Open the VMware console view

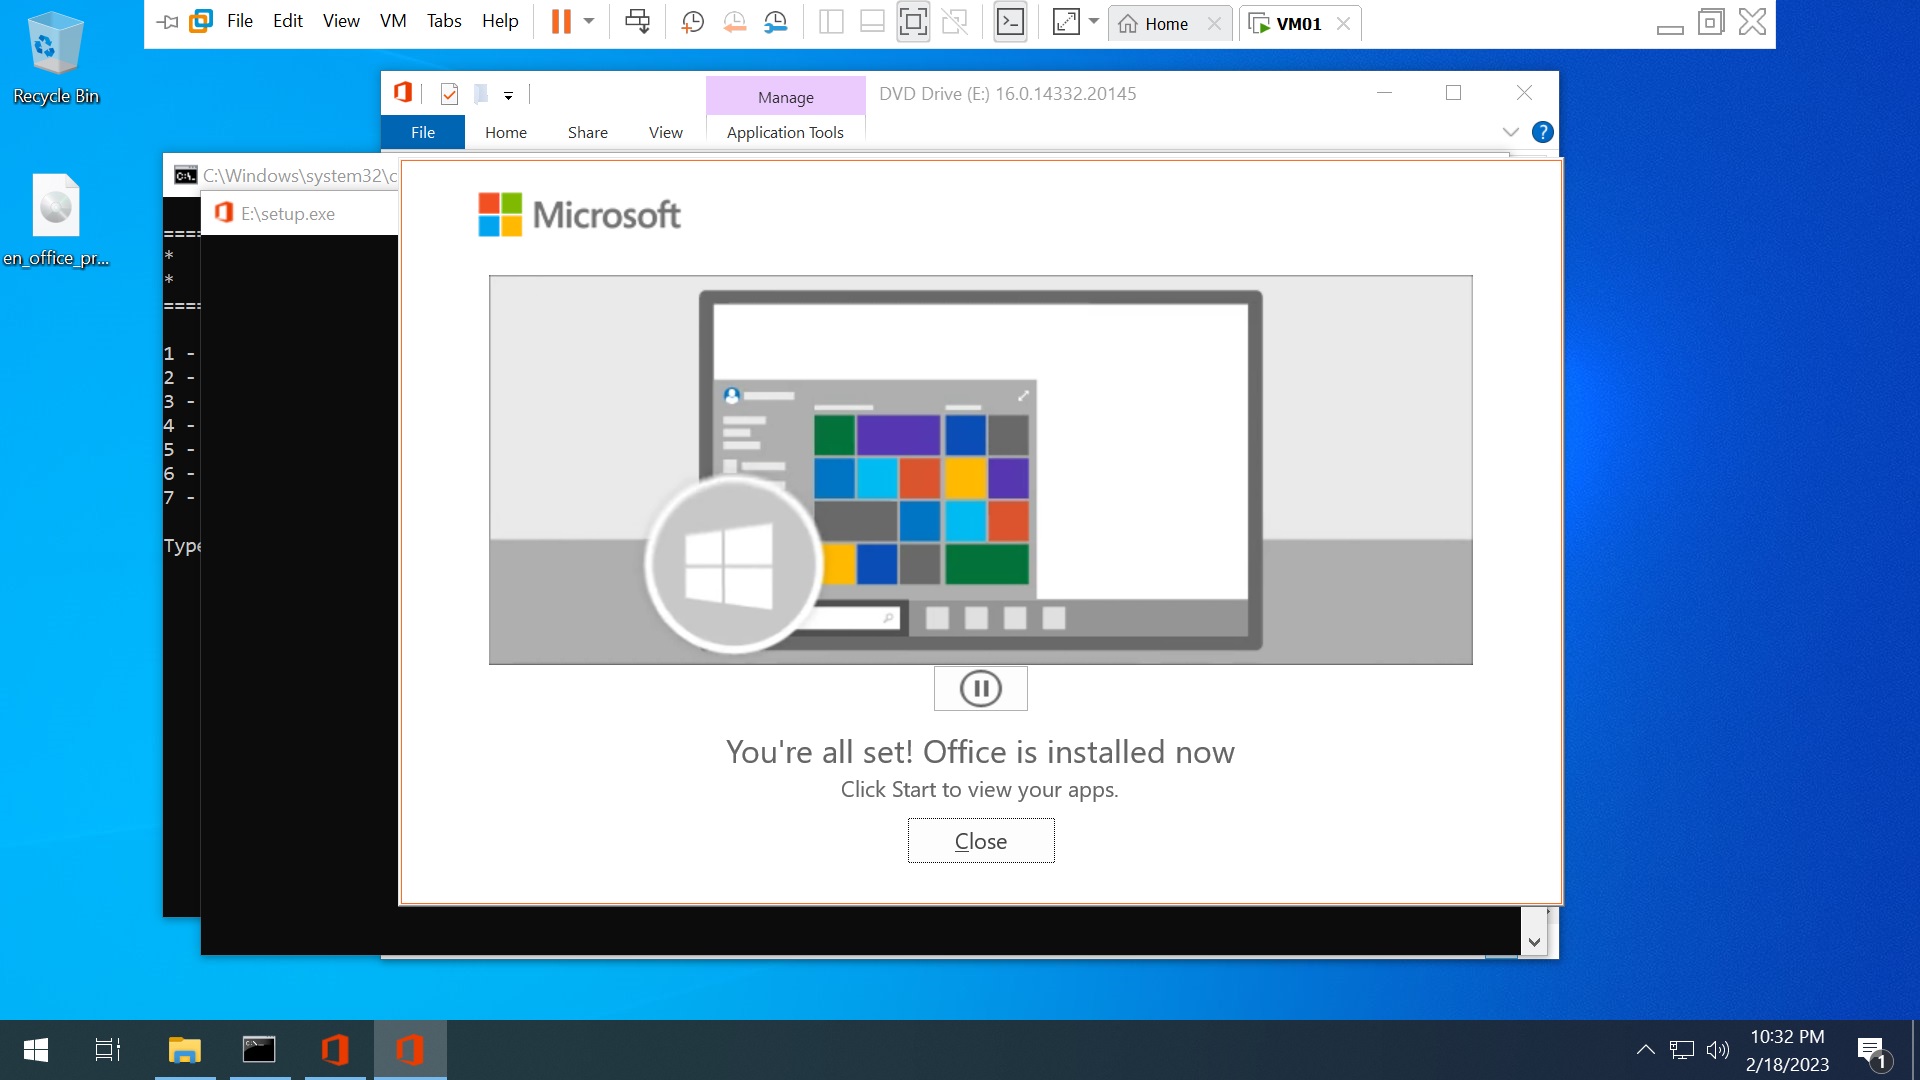pos(1010,22)
